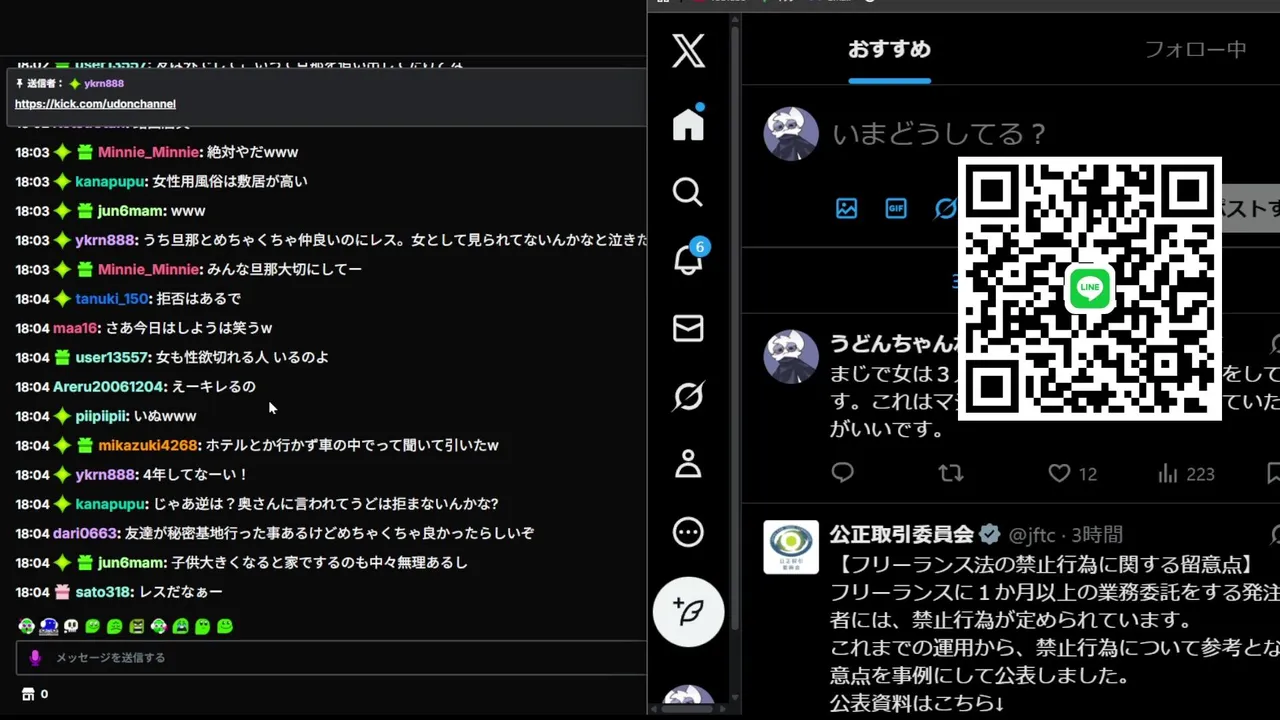Open X direct messages envelope icon
Screen dimensions: 1280x720
click(688, 328)
